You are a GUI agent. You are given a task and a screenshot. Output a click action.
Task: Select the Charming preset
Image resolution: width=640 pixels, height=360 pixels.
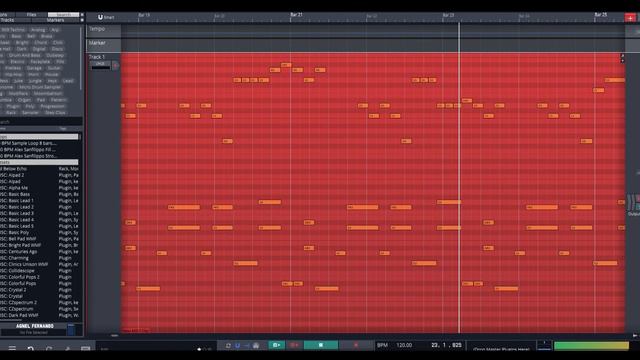39,258
